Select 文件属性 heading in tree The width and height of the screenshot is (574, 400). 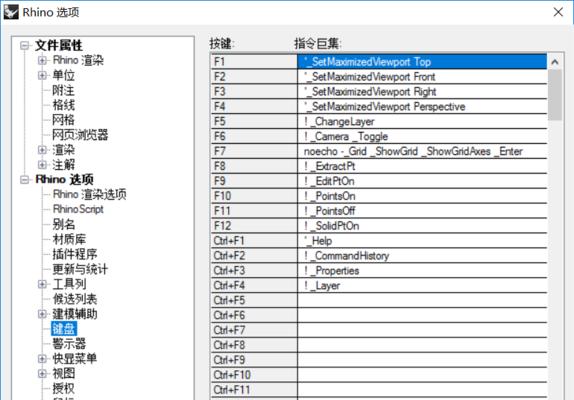[x=59, y=45]
